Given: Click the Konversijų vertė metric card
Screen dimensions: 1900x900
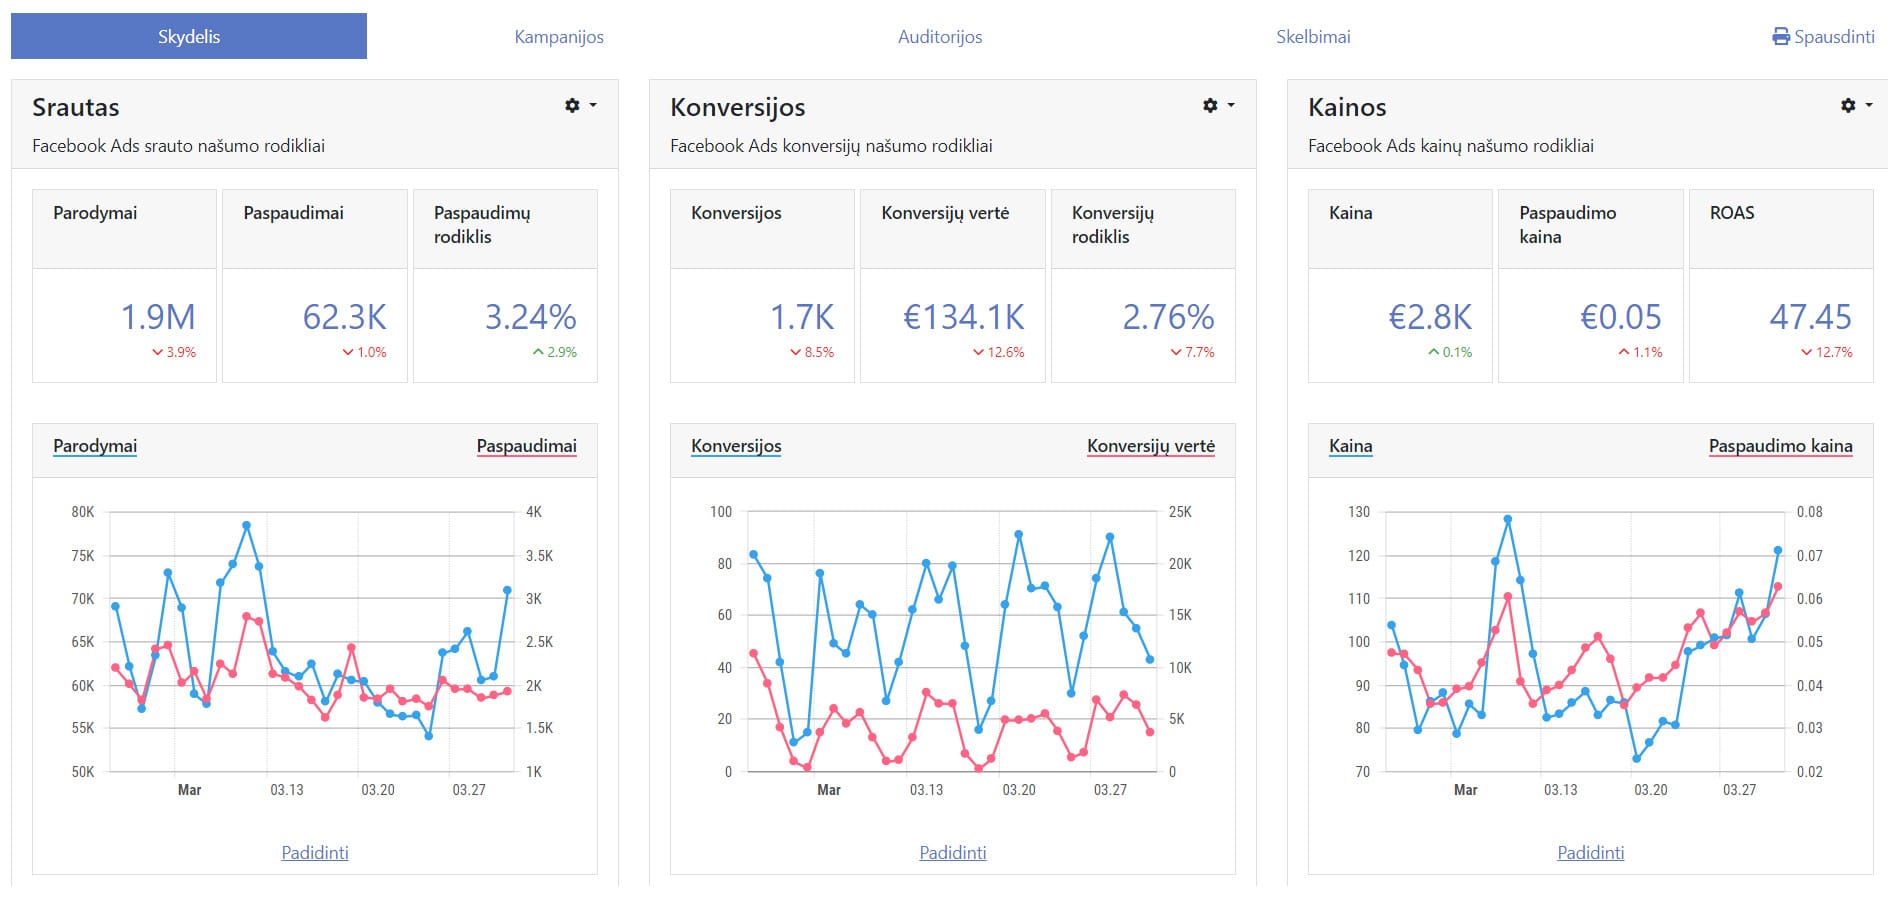Looking at the screenshot, I should point(952,283).
